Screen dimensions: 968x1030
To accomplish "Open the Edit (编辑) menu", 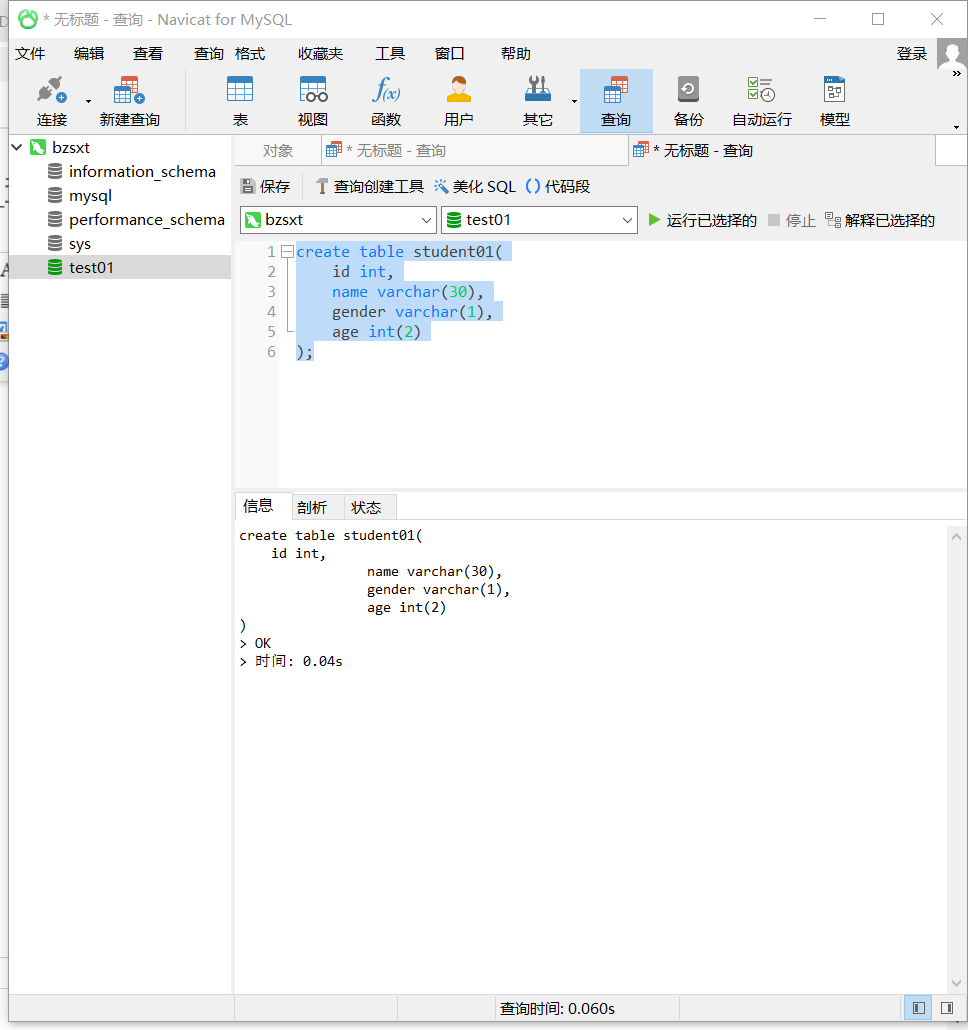I will [x=89, y=54].
